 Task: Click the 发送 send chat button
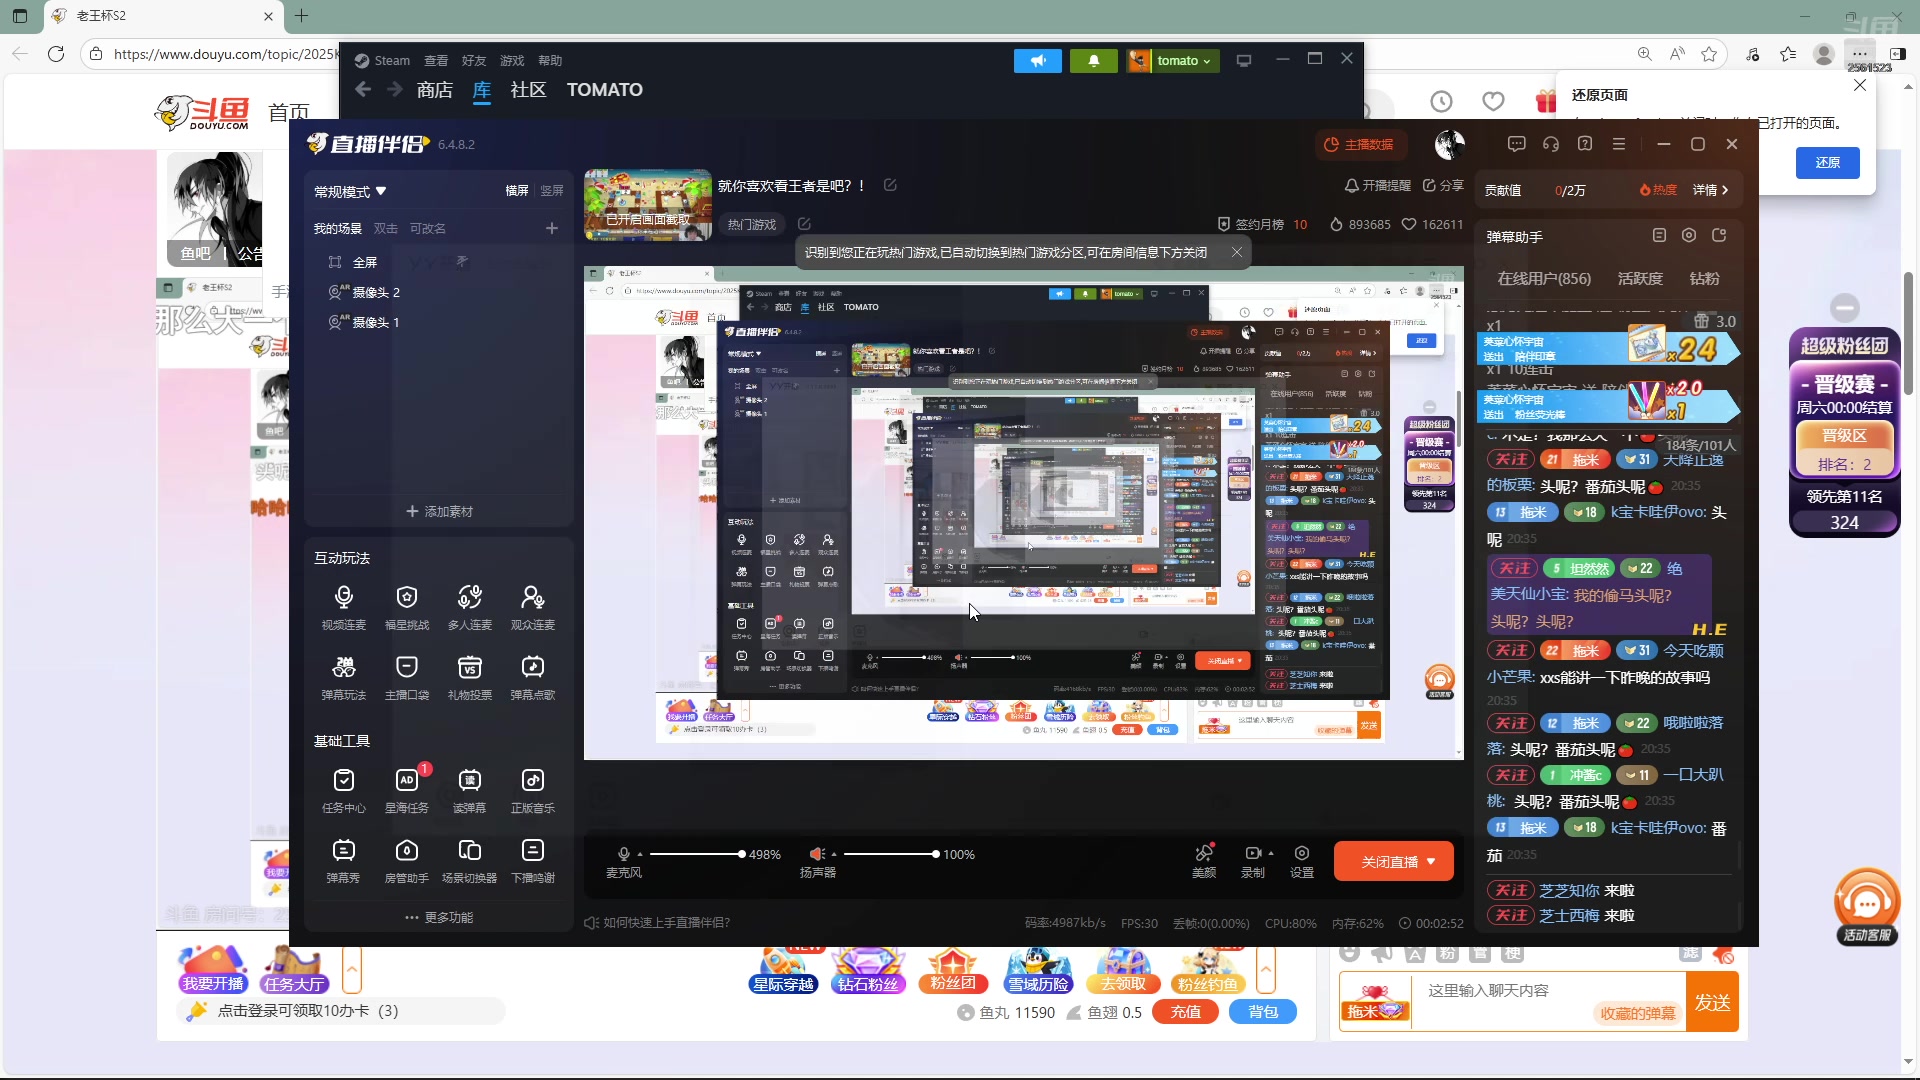(1712, 1003)
